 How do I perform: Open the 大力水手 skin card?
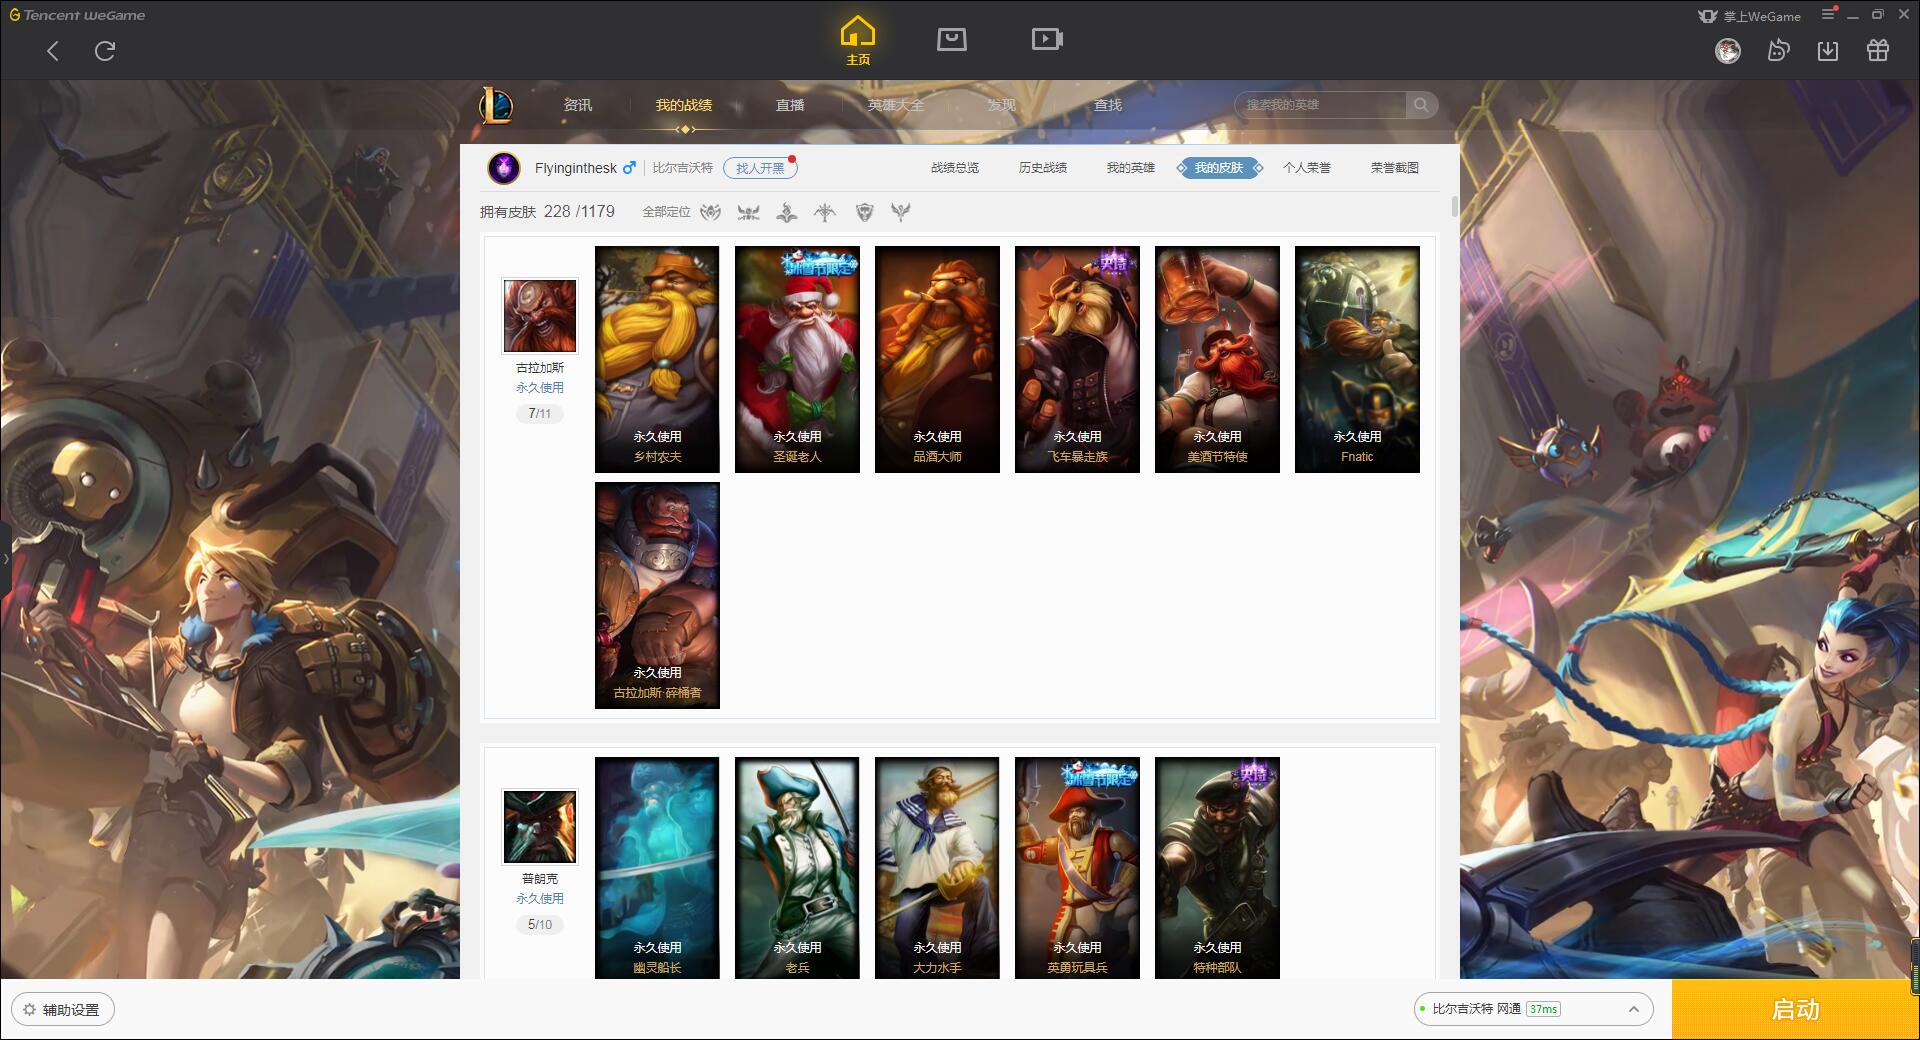click(x=937, y=867)
